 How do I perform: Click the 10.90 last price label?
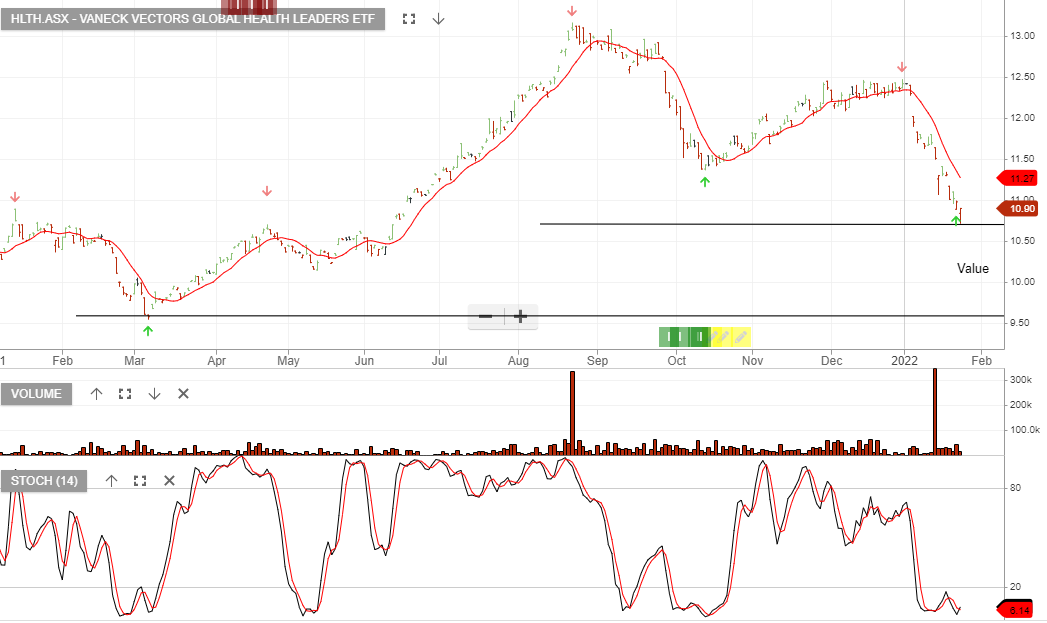[x=1018, y=208]
